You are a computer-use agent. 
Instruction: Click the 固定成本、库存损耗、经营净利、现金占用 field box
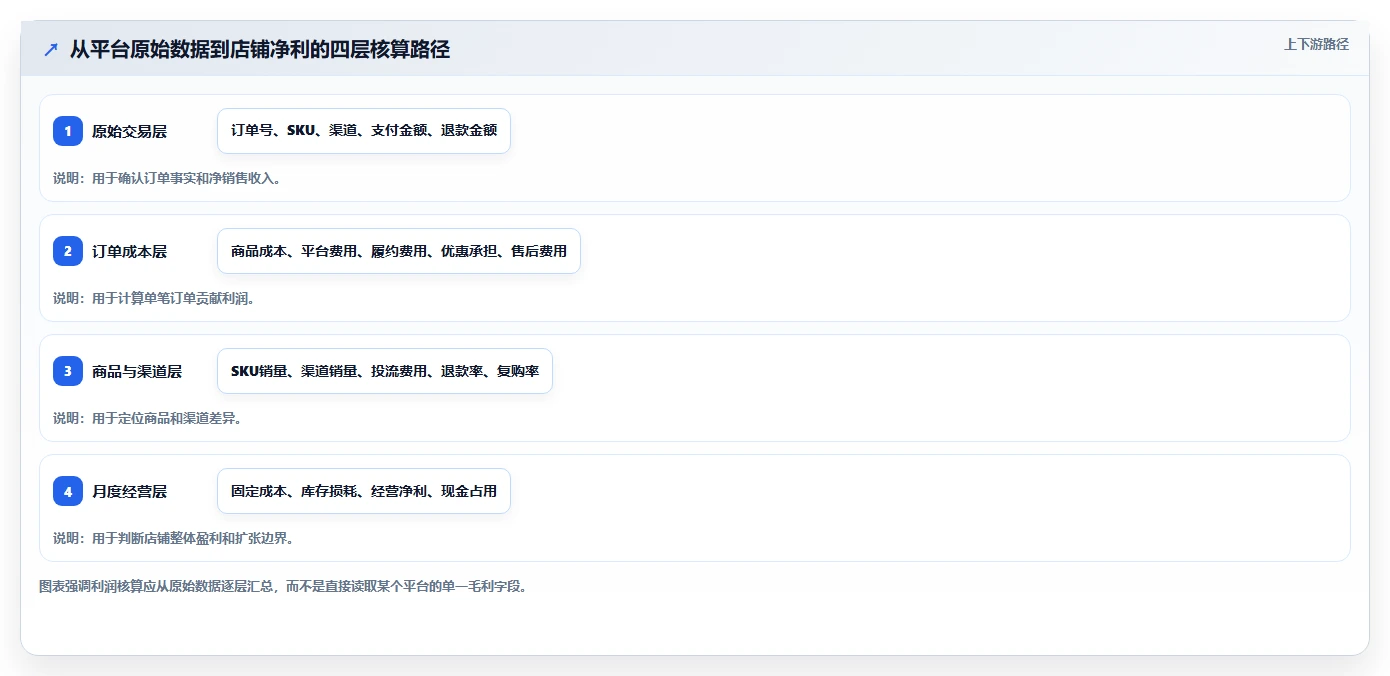tap(364, 491)
